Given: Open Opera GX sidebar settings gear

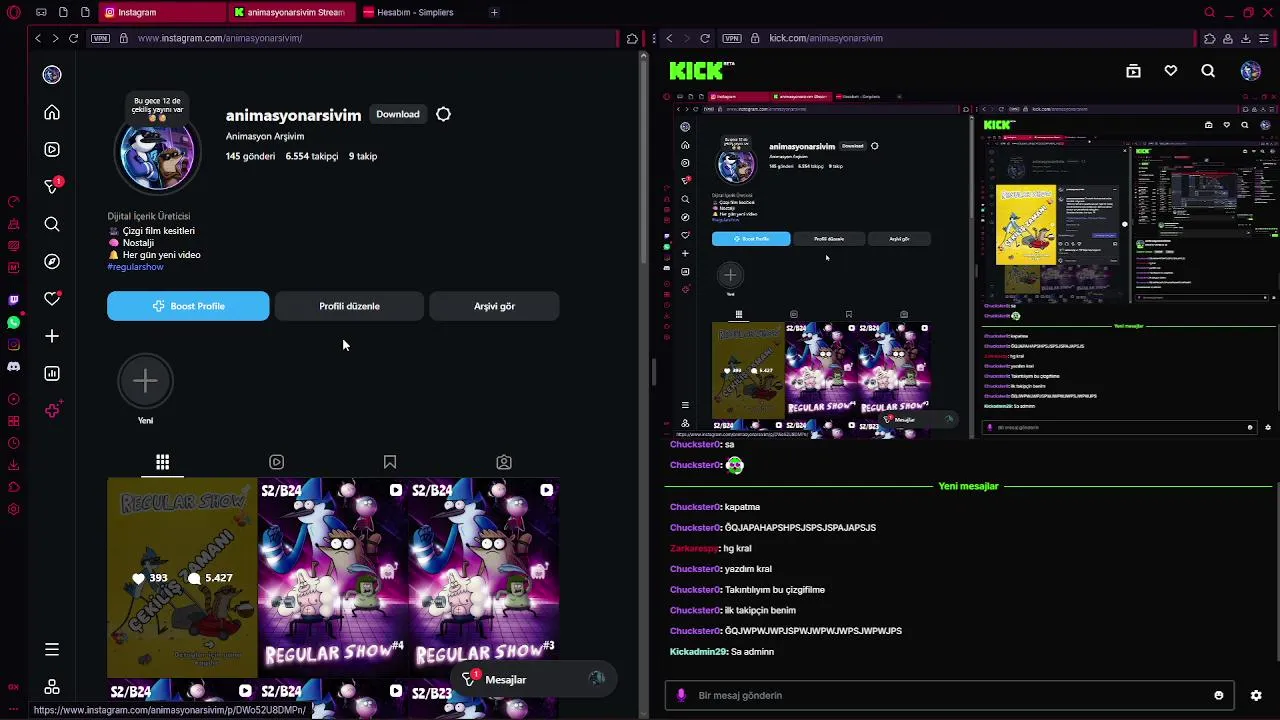Looking at the screenshot, I should [14, 509].
